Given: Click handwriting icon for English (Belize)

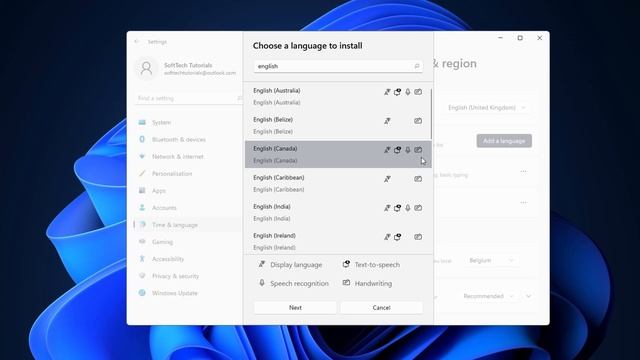Looking at the screenshot, I should pyautogui.click(x=418, y=121).
